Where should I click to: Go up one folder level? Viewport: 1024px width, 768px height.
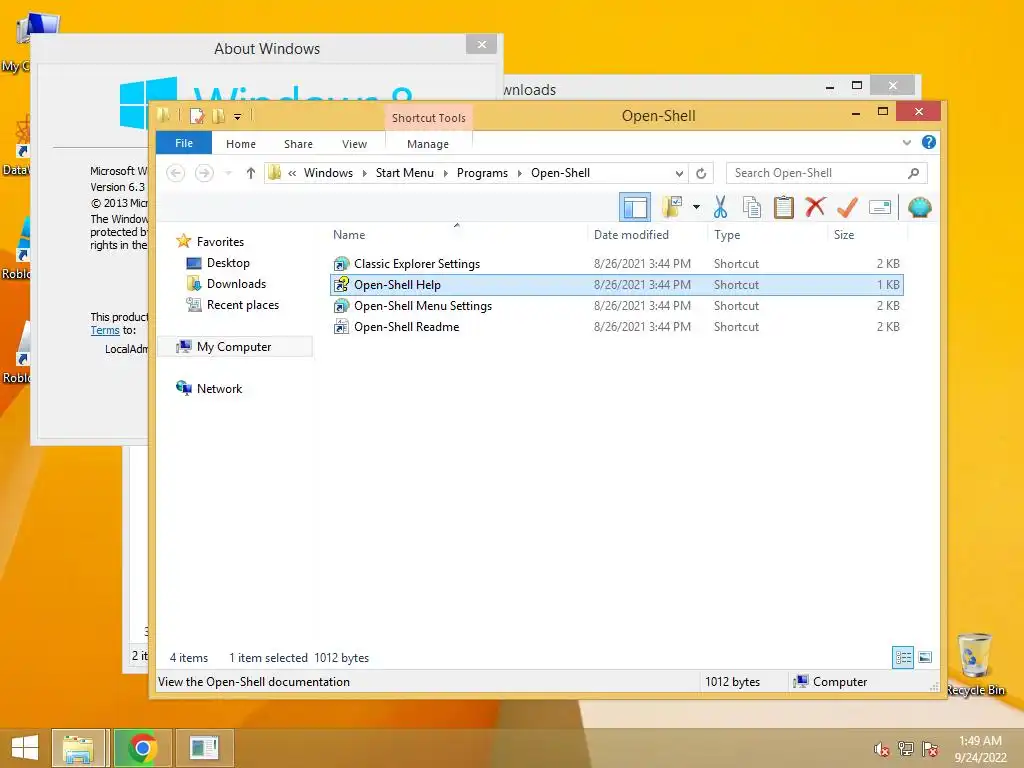click(251, 173)
